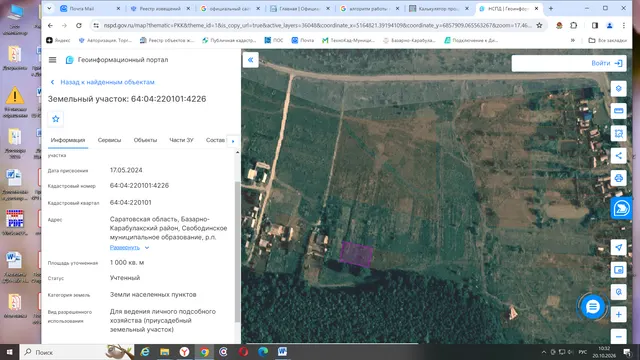Viewport: 640px width, 360px height.
Task: Select the status value Учтенный
Action: click(x=125, y=278)
